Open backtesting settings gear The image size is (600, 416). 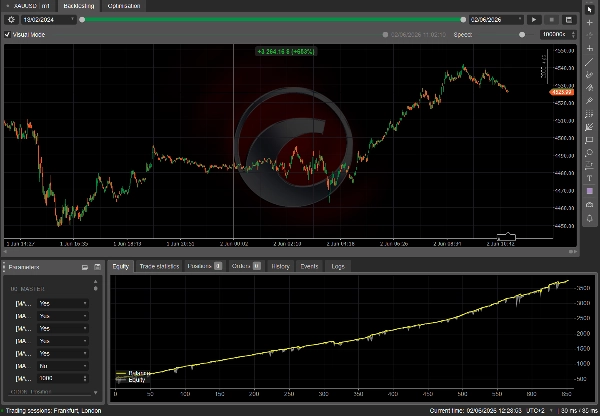point(11,20)
